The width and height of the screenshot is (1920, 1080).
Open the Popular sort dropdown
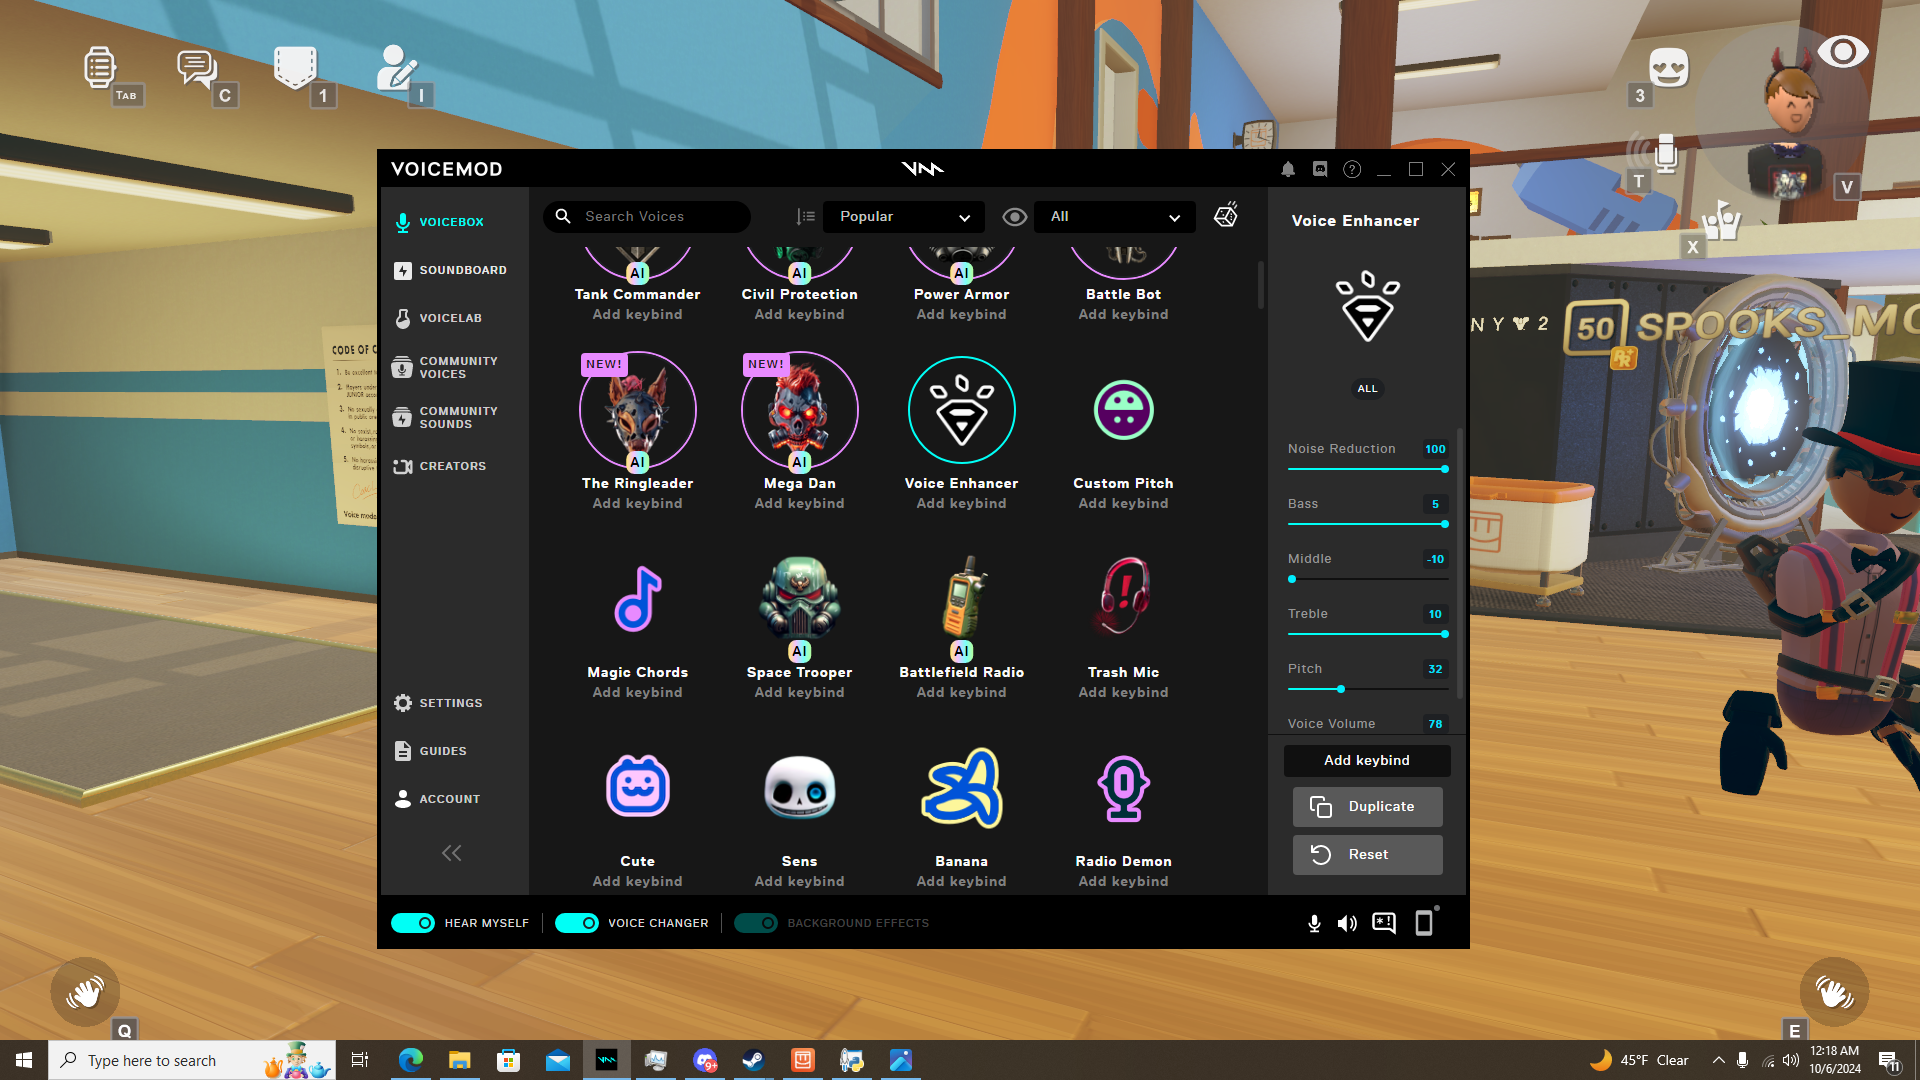click(x=903, y=217)
